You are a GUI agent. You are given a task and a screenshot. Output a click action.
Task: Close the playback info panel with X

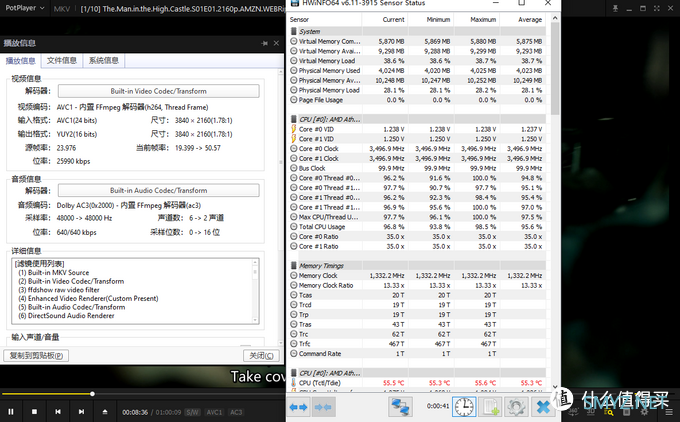point(276,43)
